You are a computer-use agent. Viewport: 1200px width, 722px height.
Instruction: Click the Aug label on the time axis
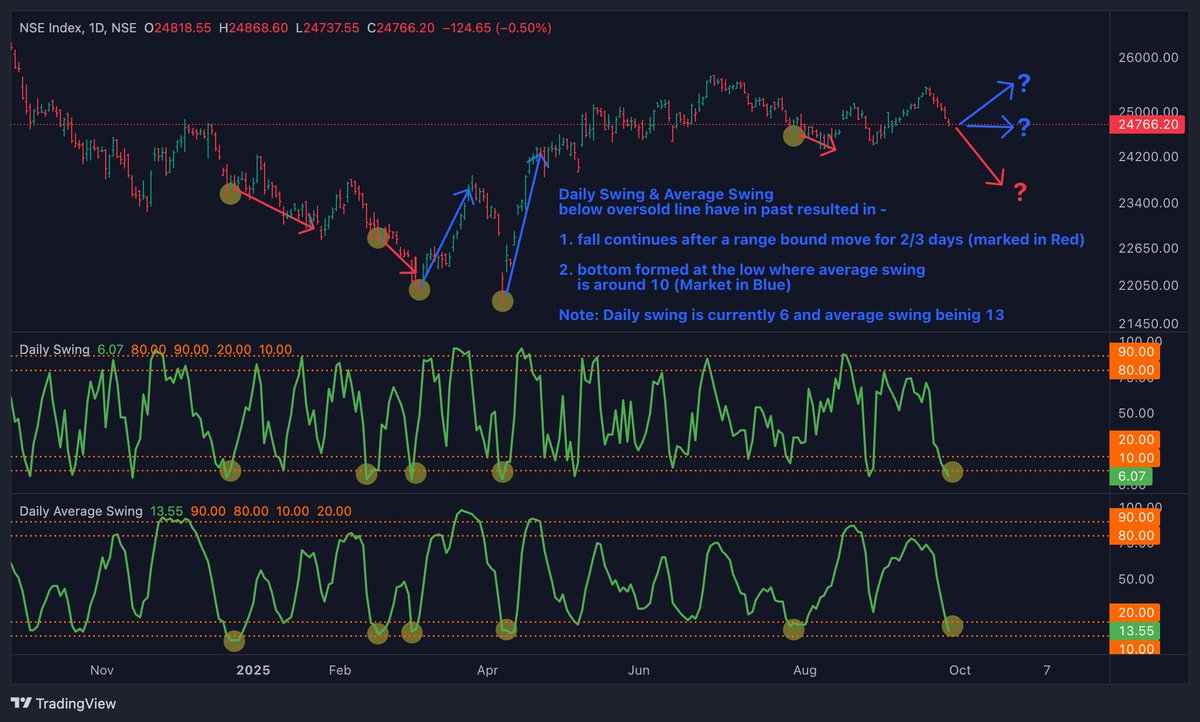coord(804,670)
